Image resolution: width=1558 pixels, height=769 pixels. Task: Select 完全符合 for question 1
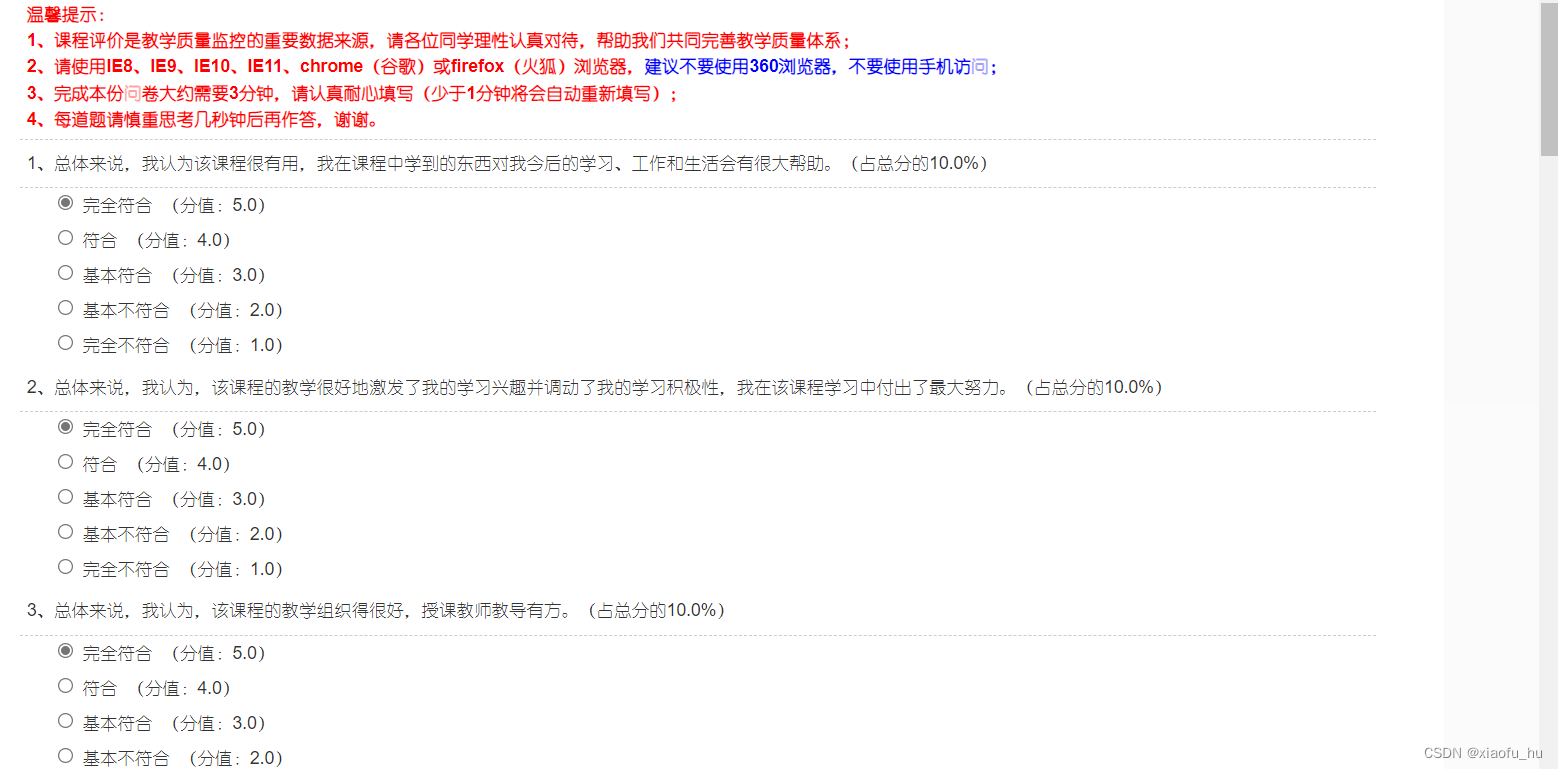66,203
